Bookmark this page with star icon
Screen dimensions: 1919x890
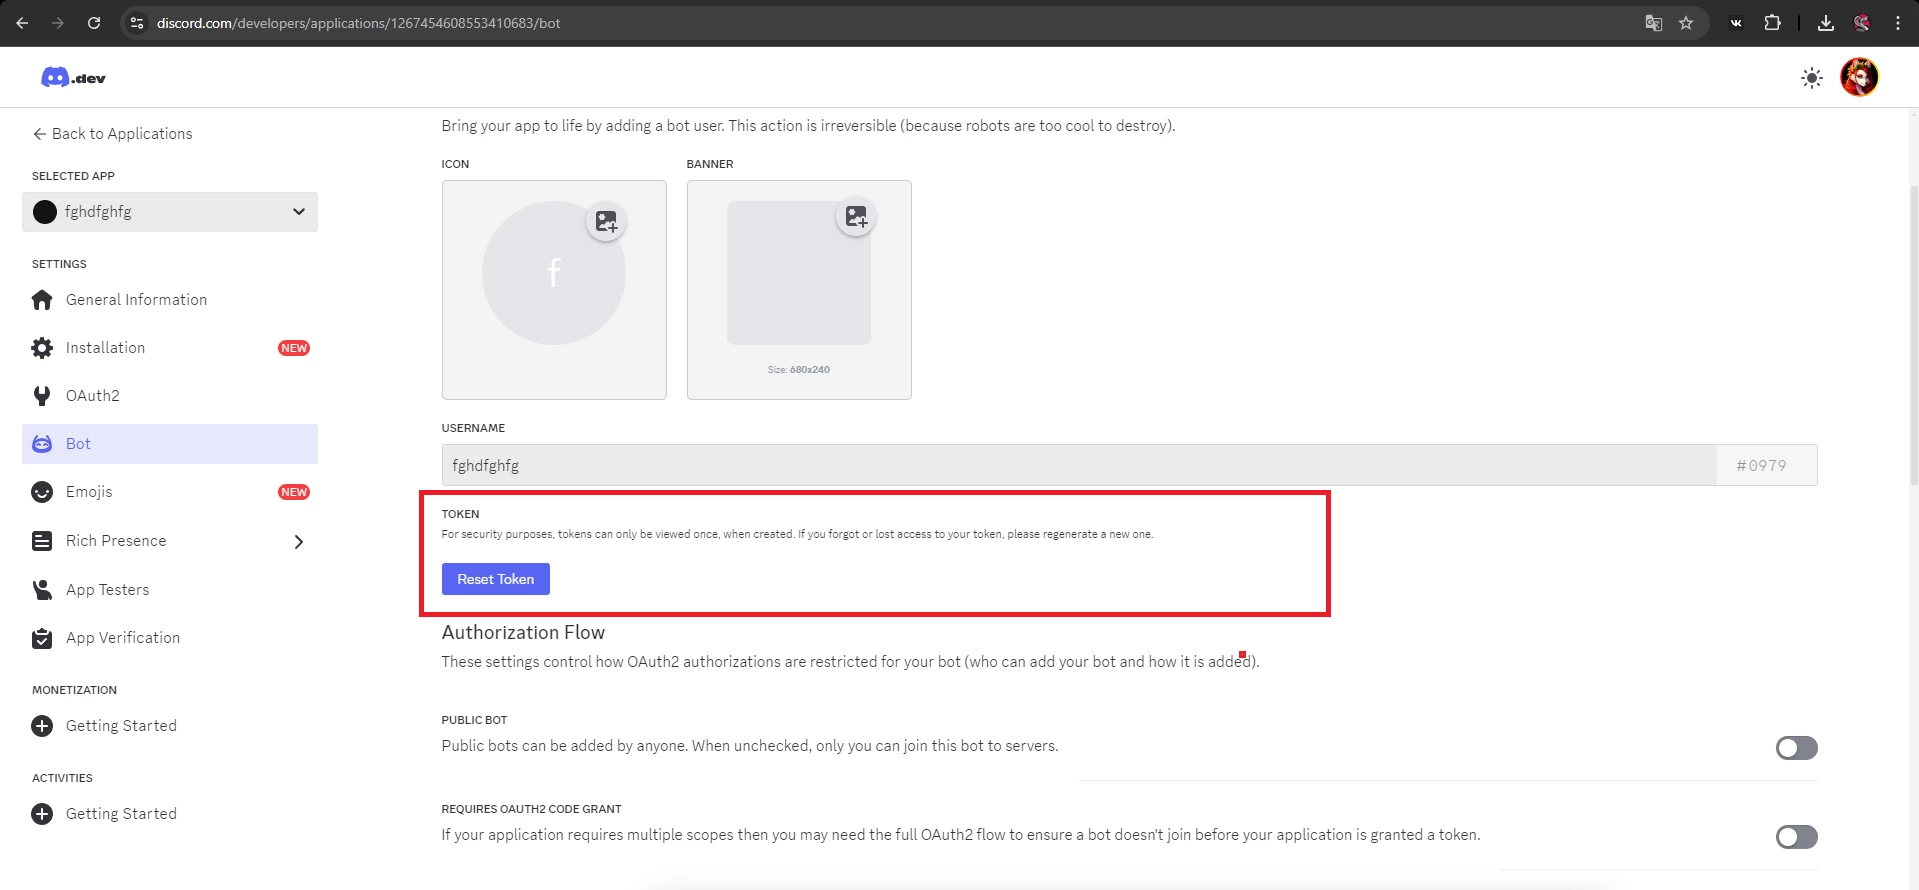[1686, 23]
